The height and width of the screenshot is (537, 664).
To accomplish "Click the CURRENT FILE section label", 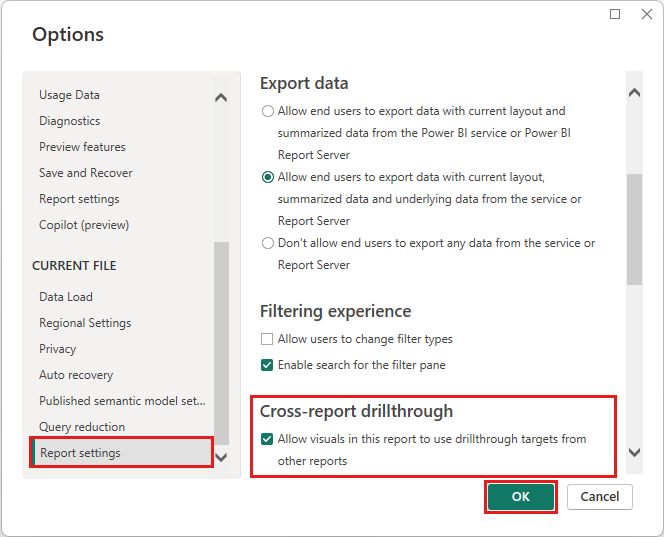I will click(x=74, y=266).
